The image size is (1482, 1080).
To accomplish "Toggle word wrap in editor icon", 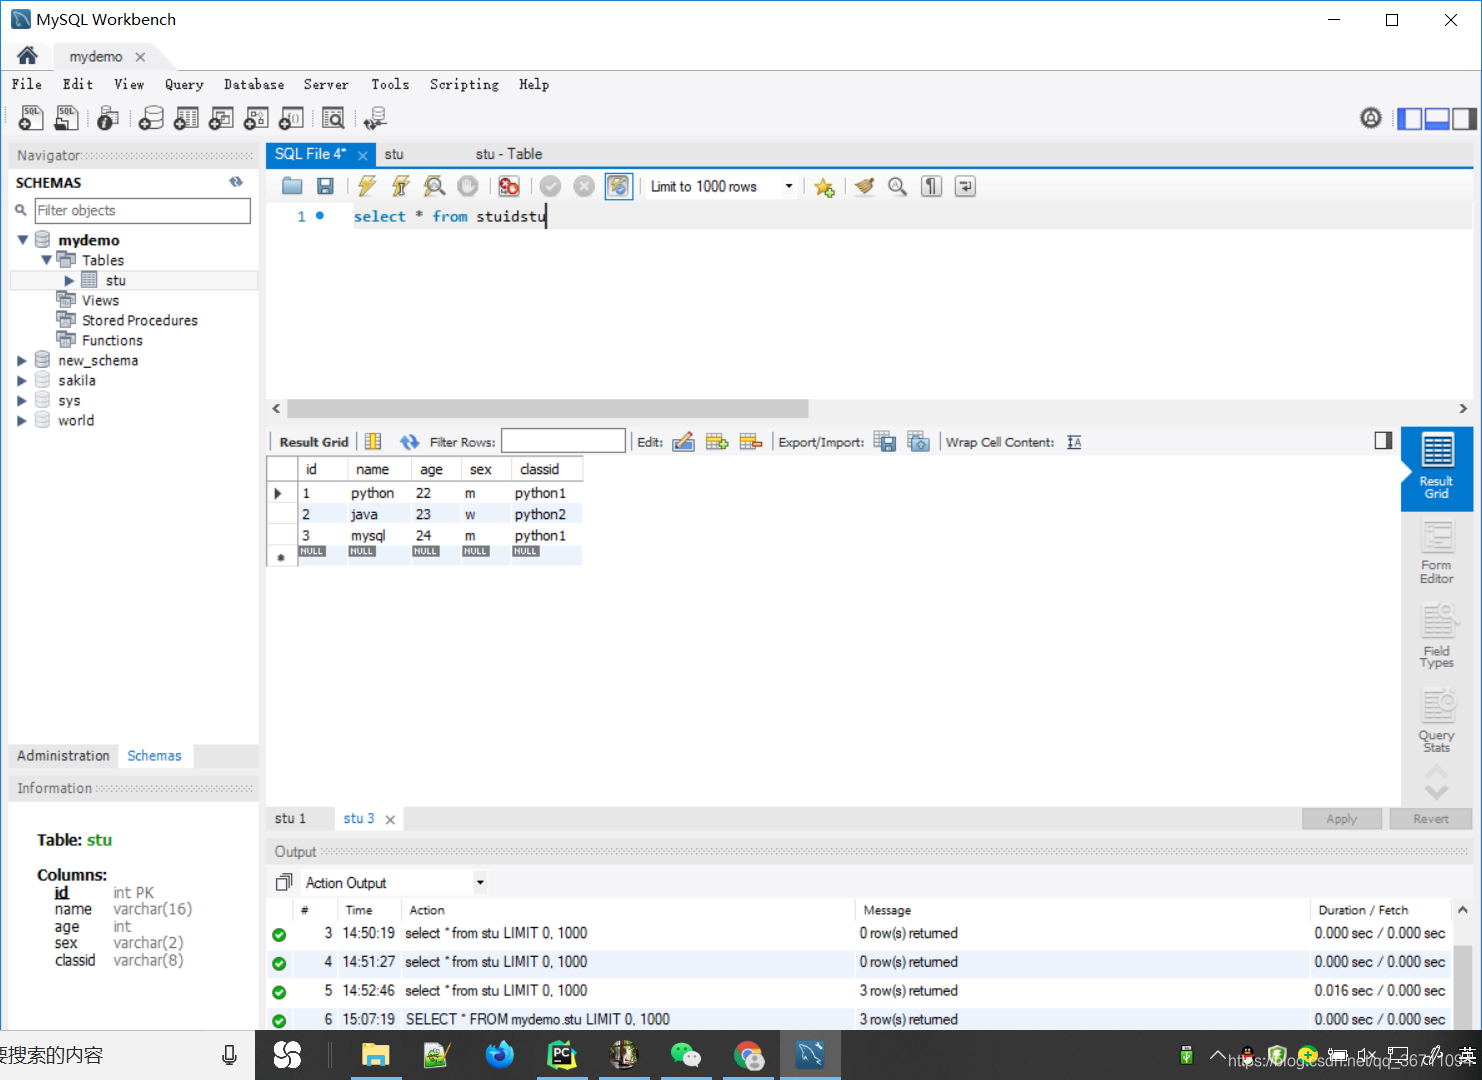I will click(x=965, y=186).
